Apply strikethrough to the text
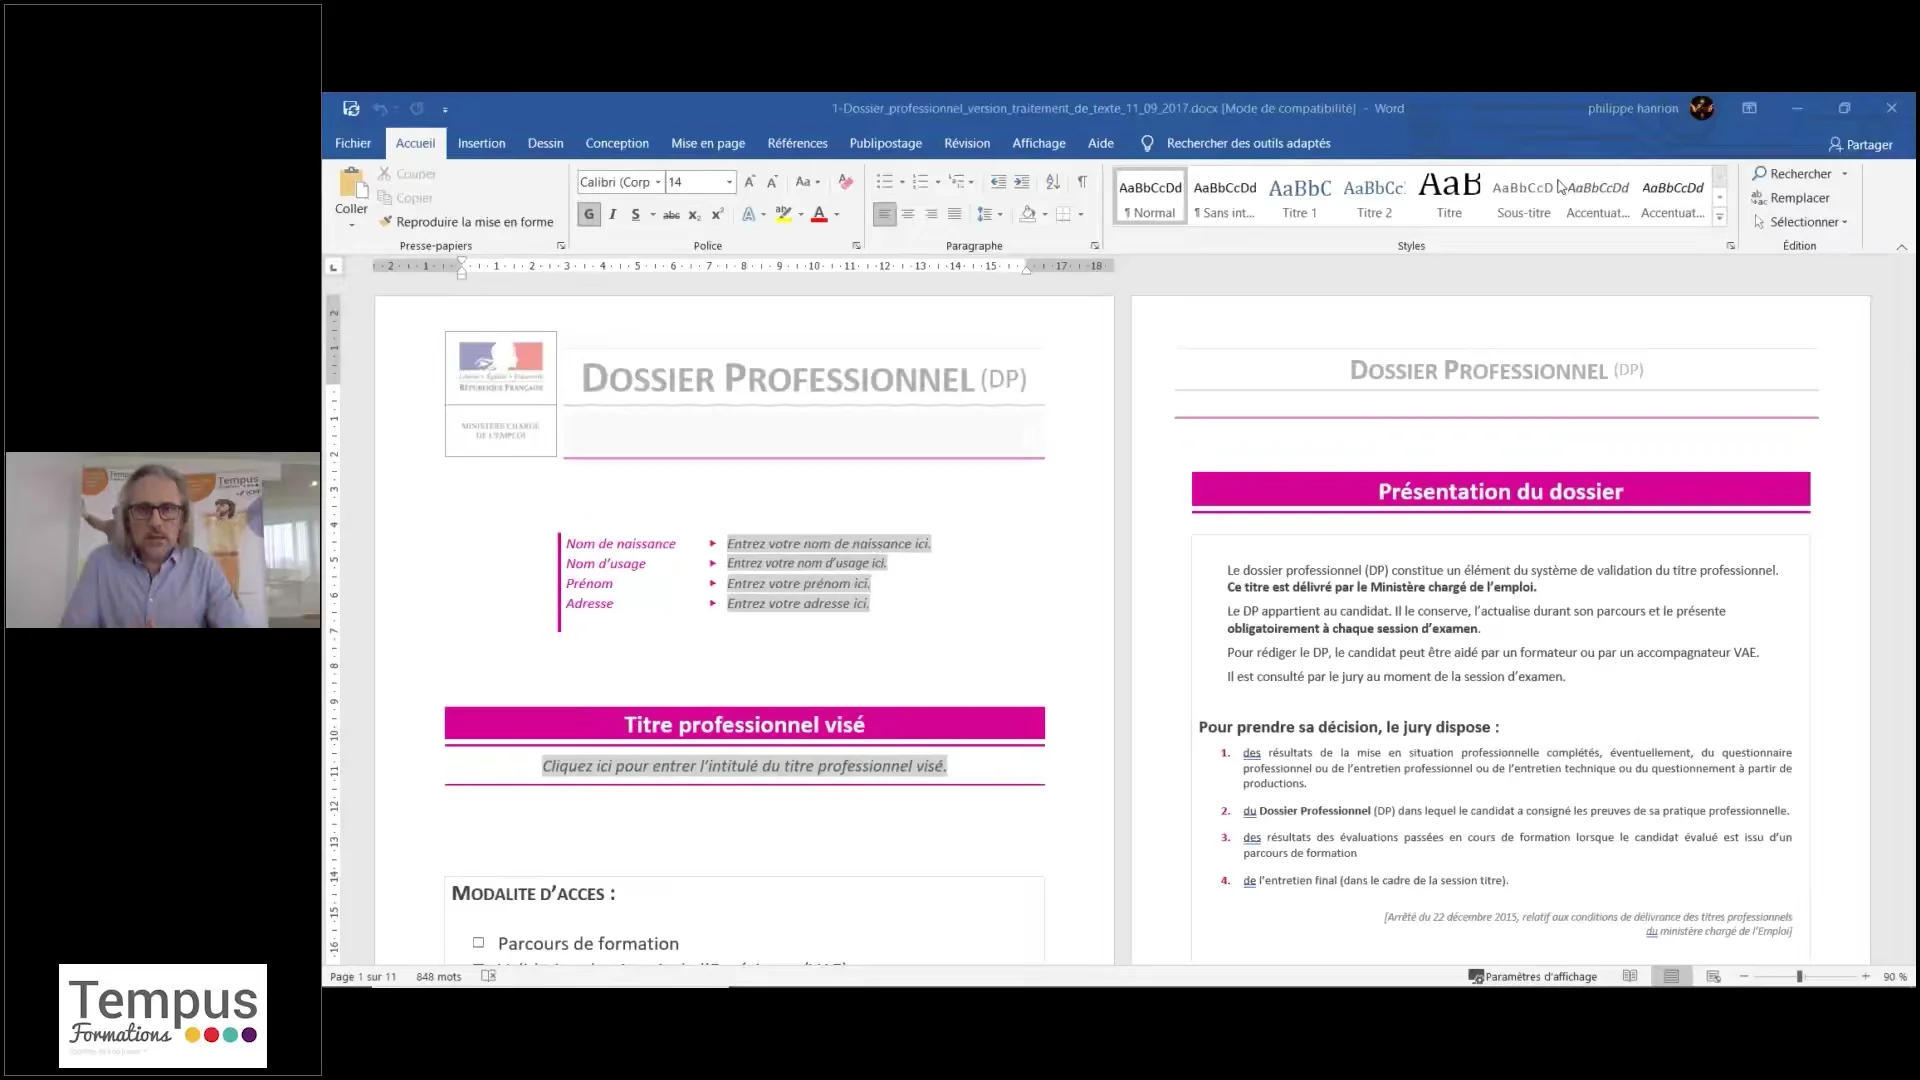This screenshot has width=1920, height=1080. click(x=671, y=214)
